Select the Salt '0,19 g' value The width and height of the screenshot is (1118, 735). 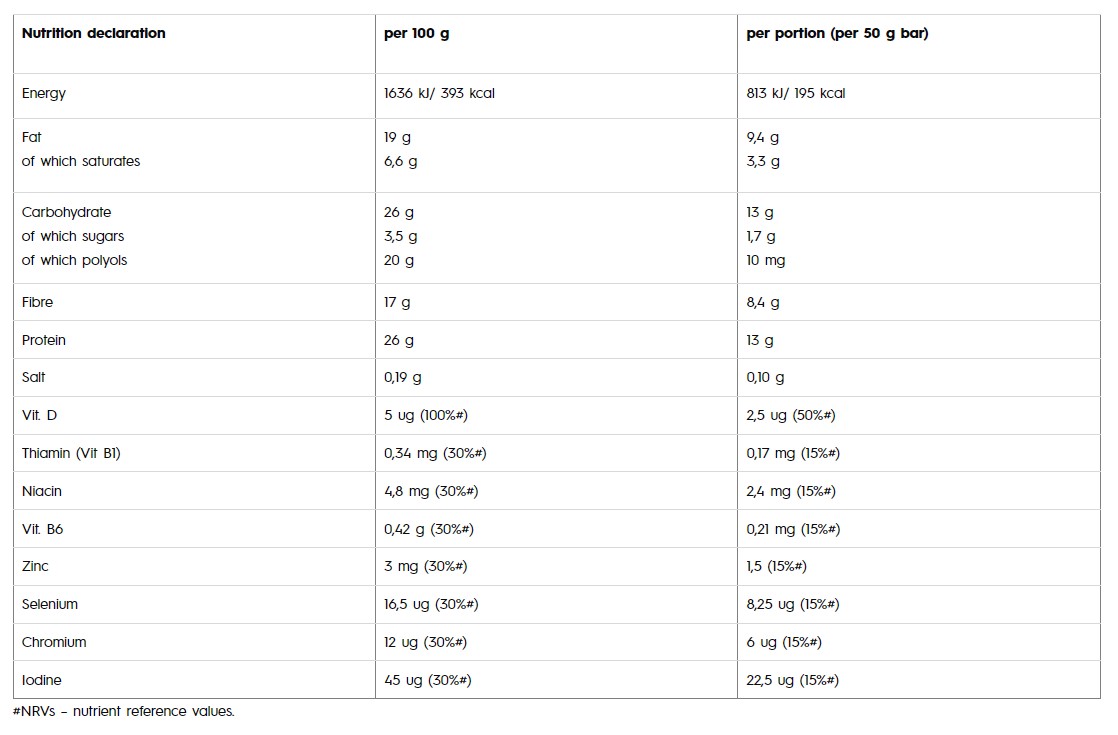click(x=403, y=378)
